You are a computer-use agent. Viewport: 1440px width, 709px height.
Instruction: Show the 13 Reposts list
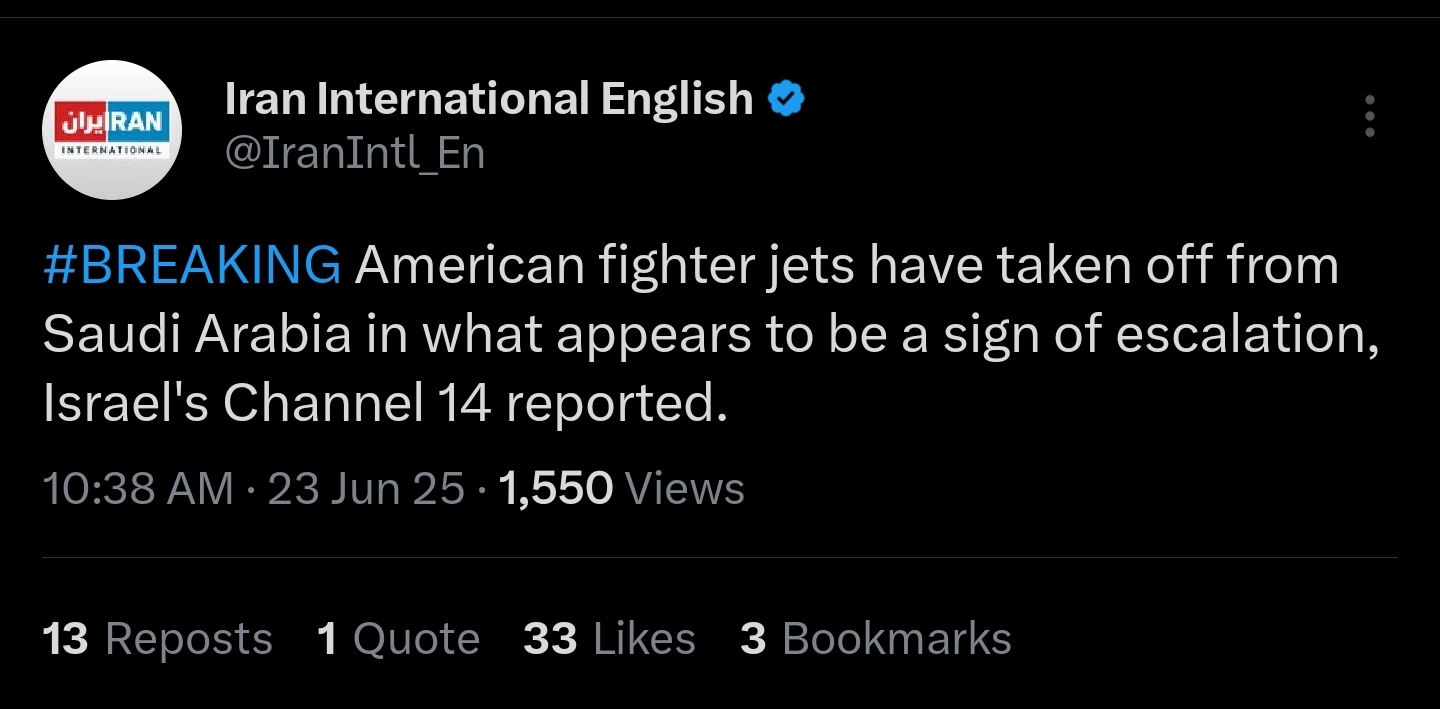click(x=158, y=639)
